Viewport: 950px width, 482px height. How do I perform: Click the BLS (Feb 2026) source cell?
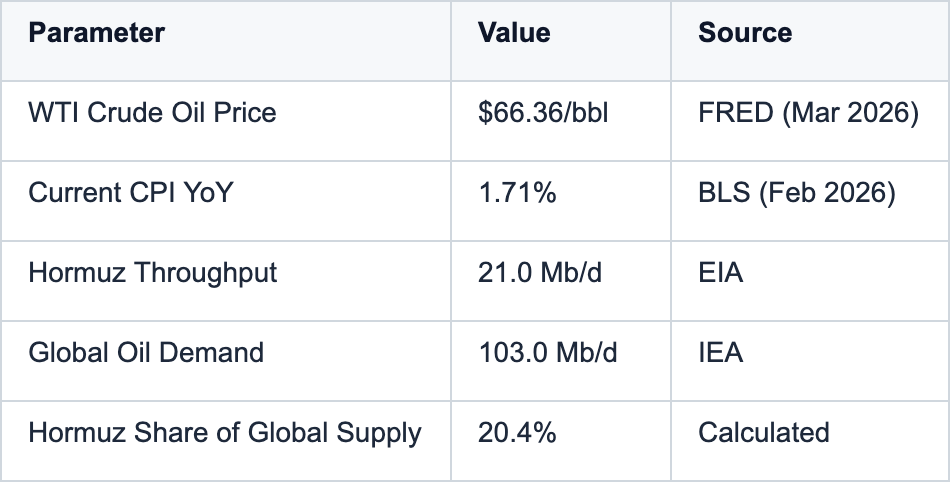point(796,193)
